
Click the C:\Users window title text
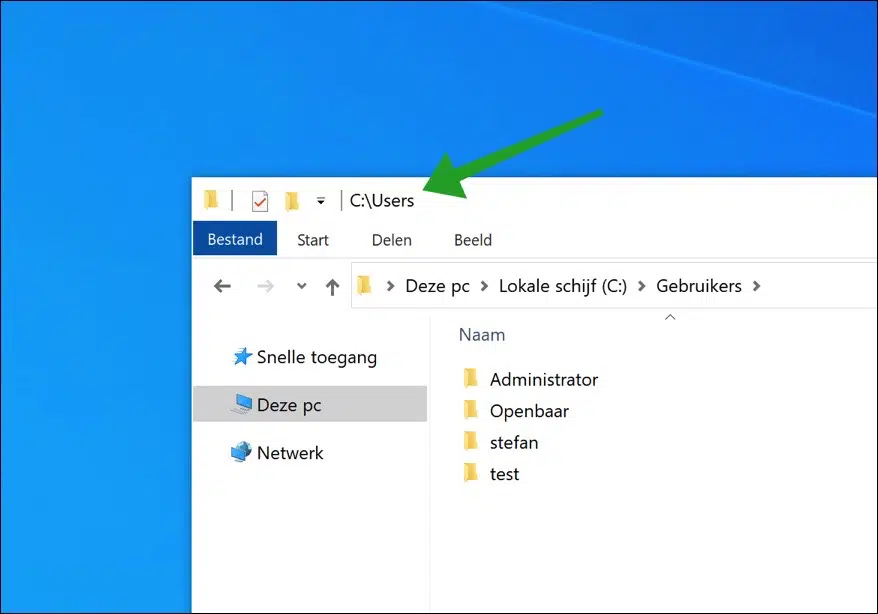click(382, 200)
